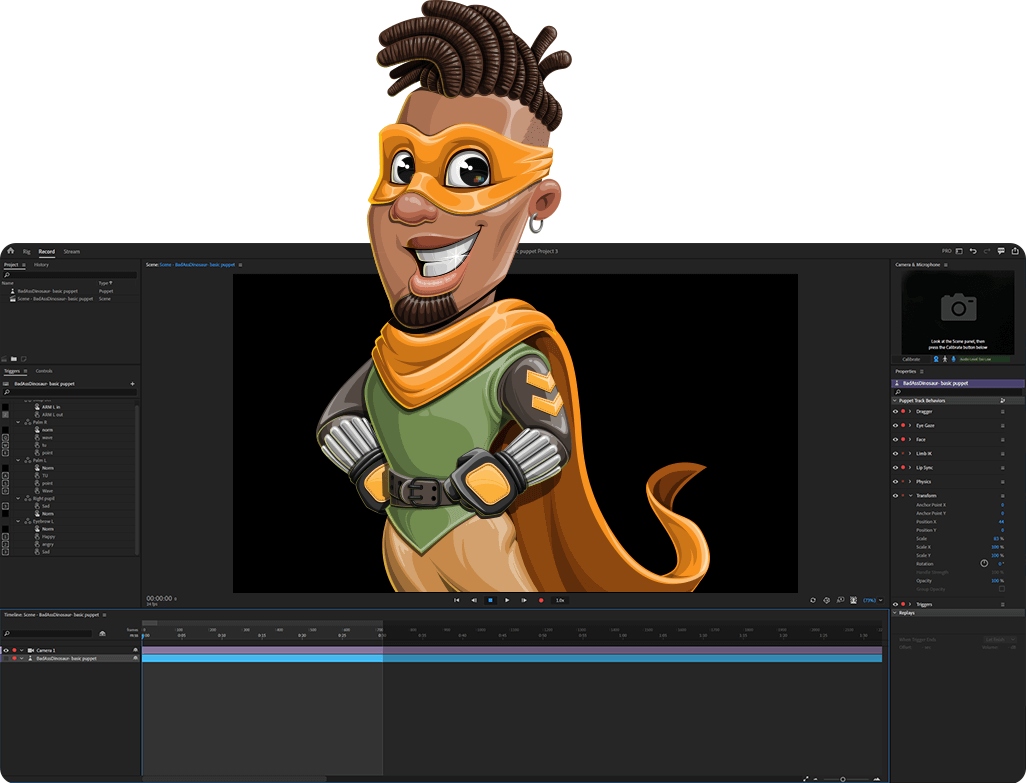1026x783 pixels.
Task: Click the Play button under the scene
Action: point(507,600)
